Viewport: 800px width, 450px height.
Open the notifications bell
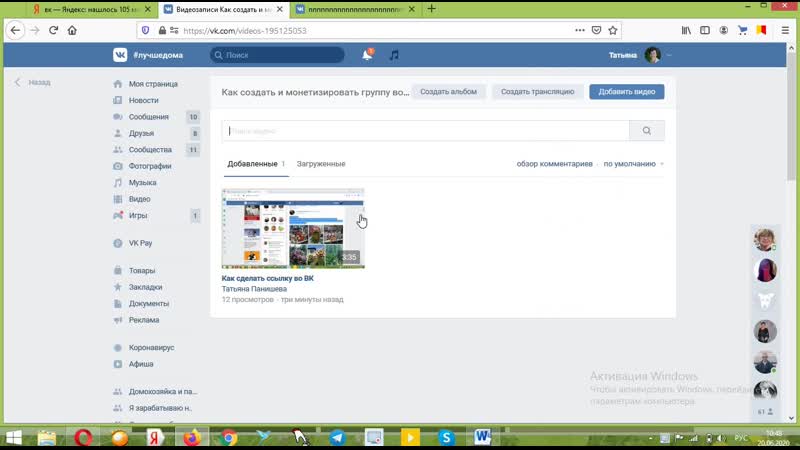tap(367, 55)
